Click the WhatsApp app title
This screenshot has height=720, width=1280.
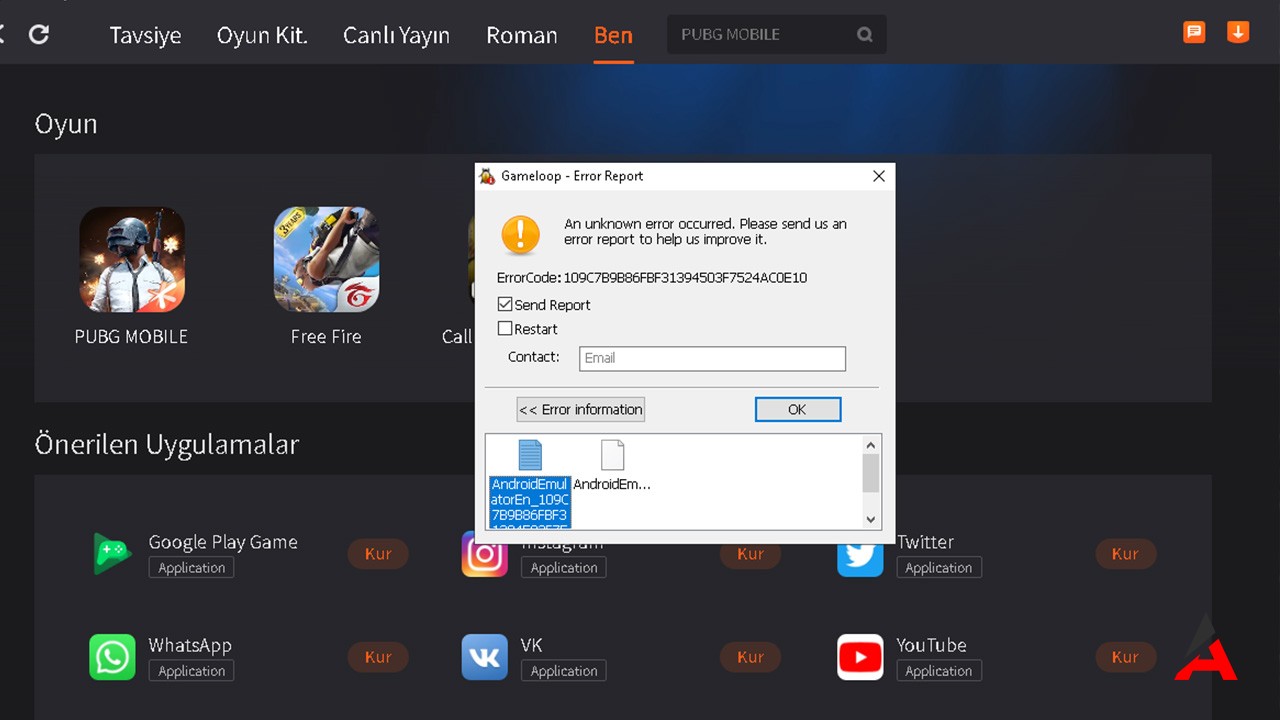tap(190, 645)
